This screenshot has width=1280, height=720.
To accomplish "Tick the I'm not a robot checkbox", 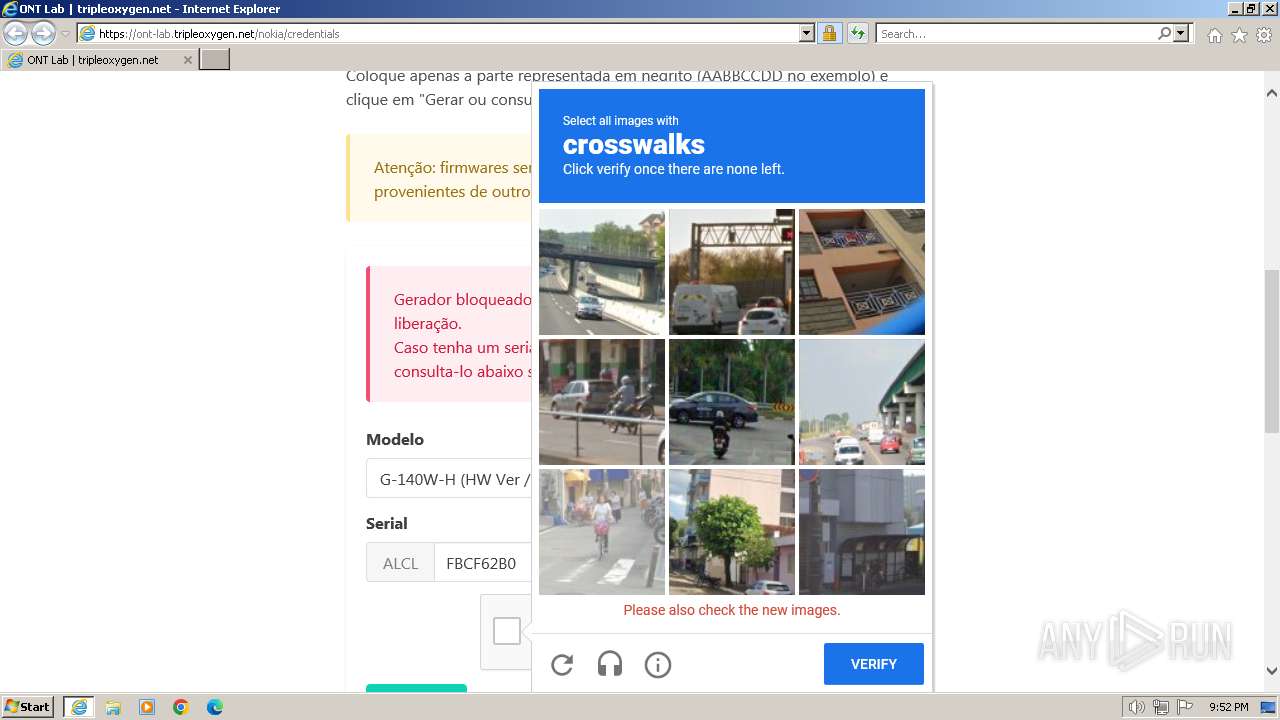I will 507,631.
